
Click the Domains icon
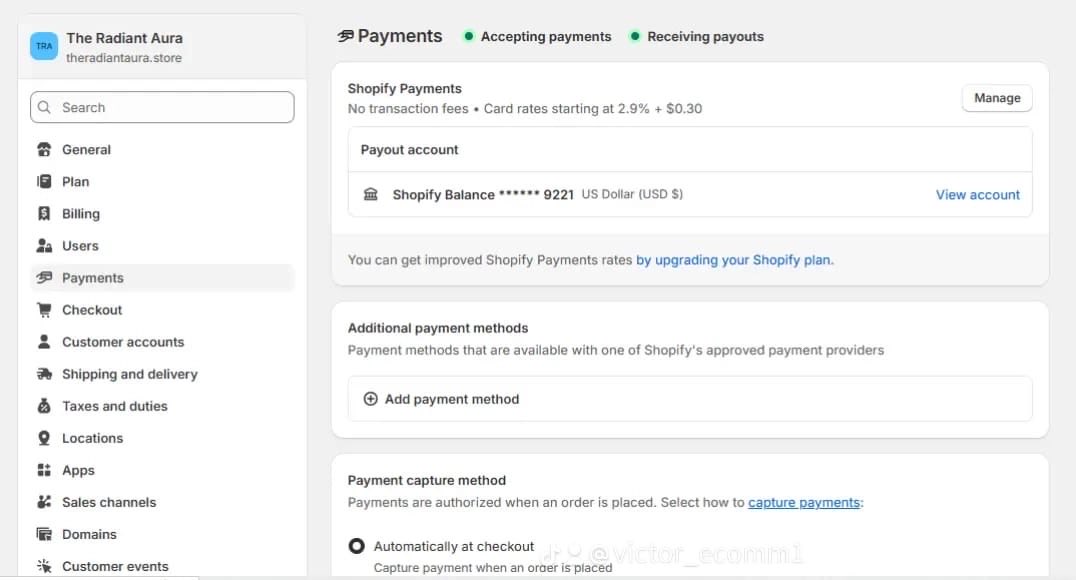click(x=44, y=534)
